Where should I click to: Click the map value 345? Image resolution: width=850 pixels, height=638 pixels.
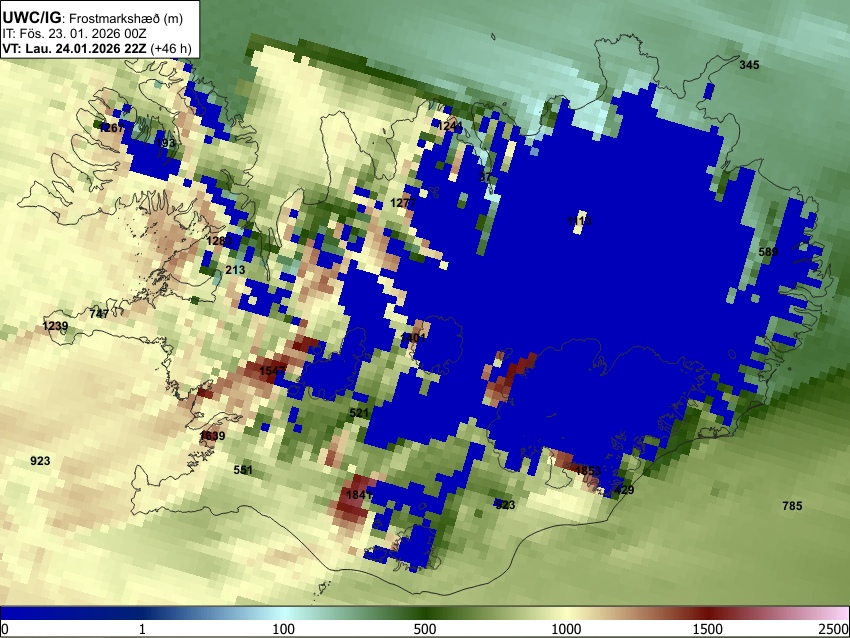(x=749, y=65)
